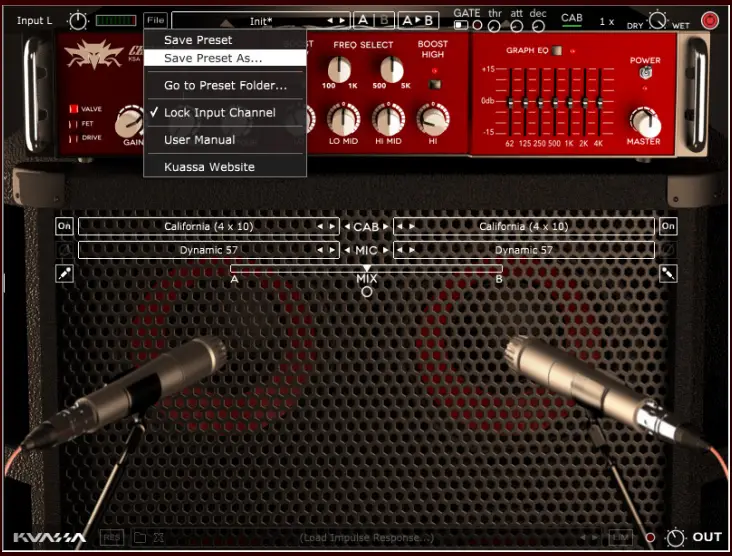Adjust the 100–1K frequency select knob
Screen dimensions: 732x556
339,69
